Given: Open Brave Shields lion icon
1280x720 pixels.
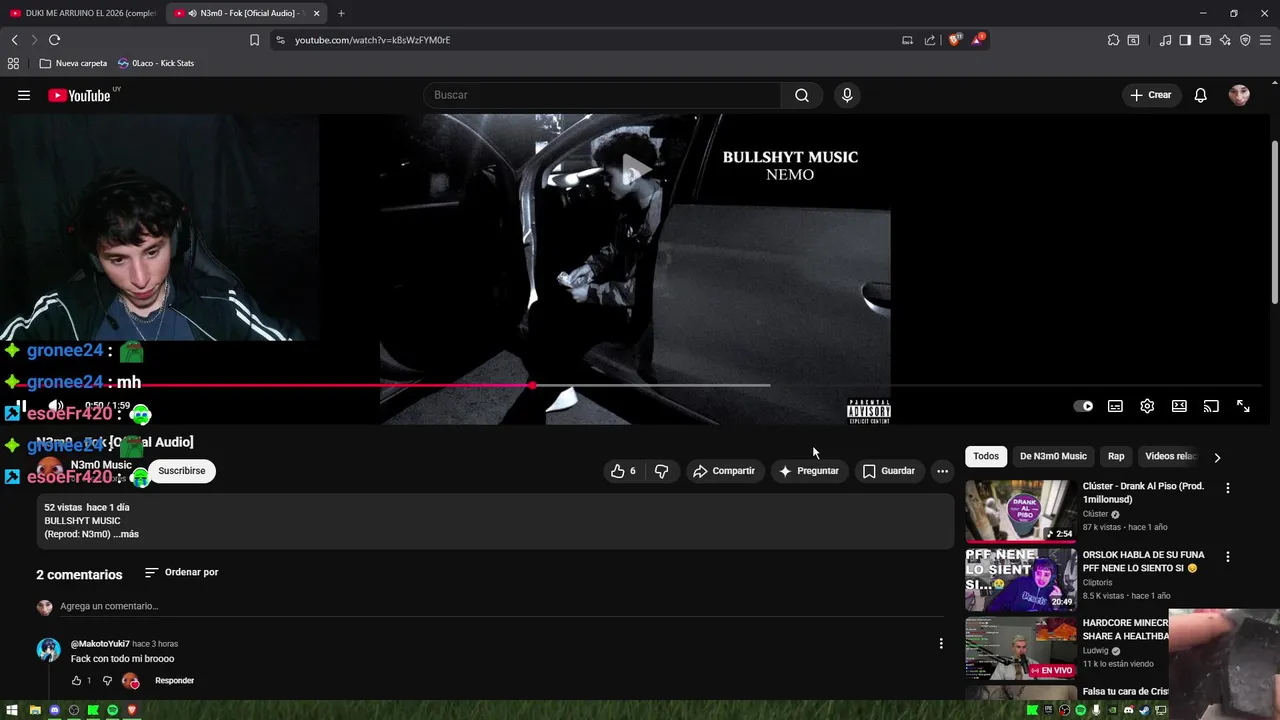Looking at the screenshot, I should point(954,40).
